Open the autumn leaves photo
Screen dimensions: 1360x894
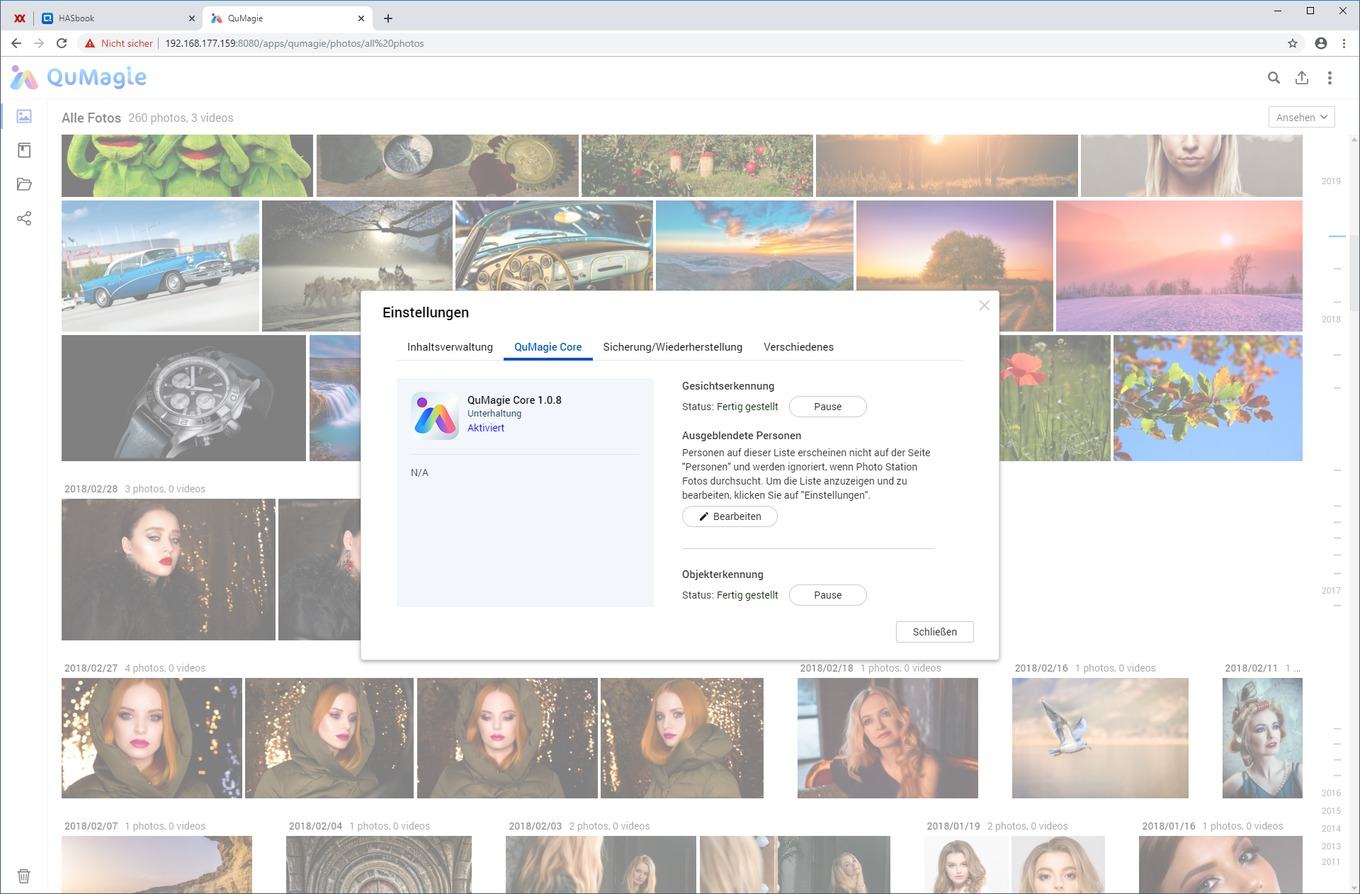coord(1208,398)
